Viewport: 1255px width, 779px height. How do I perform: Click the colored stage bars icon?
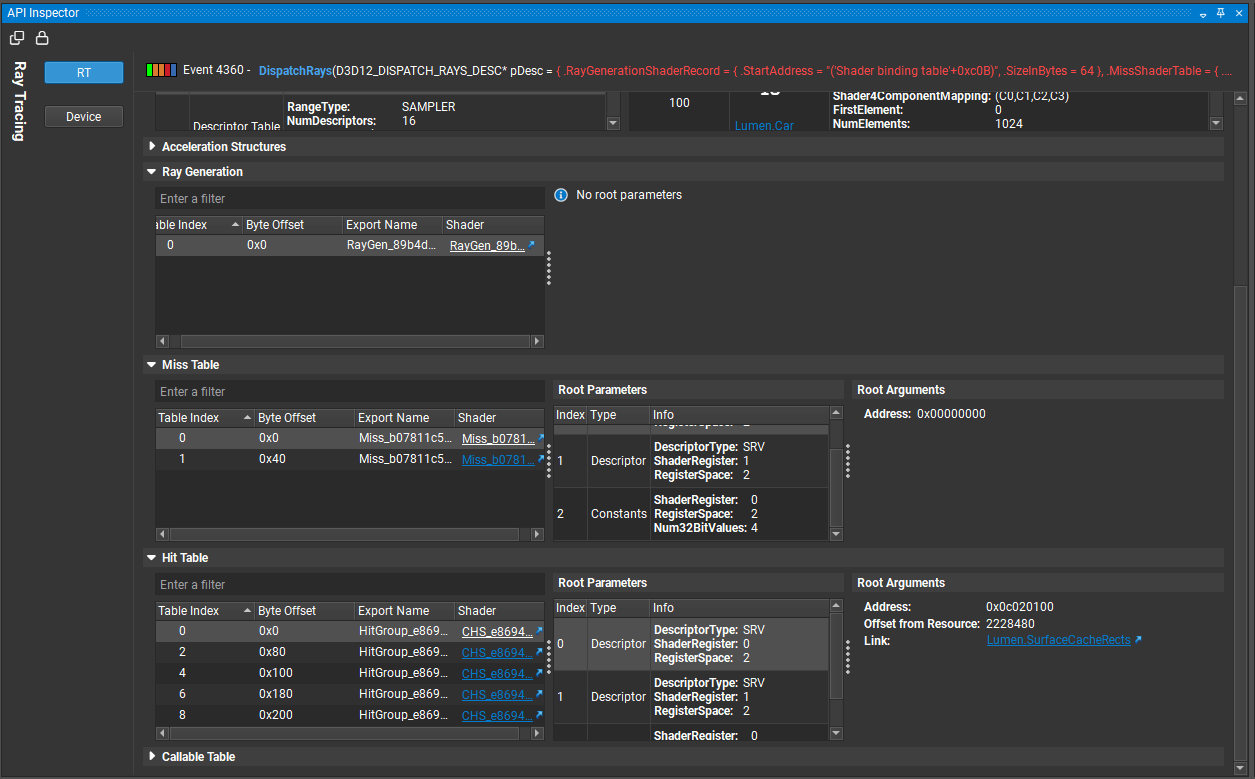(161, 71)
